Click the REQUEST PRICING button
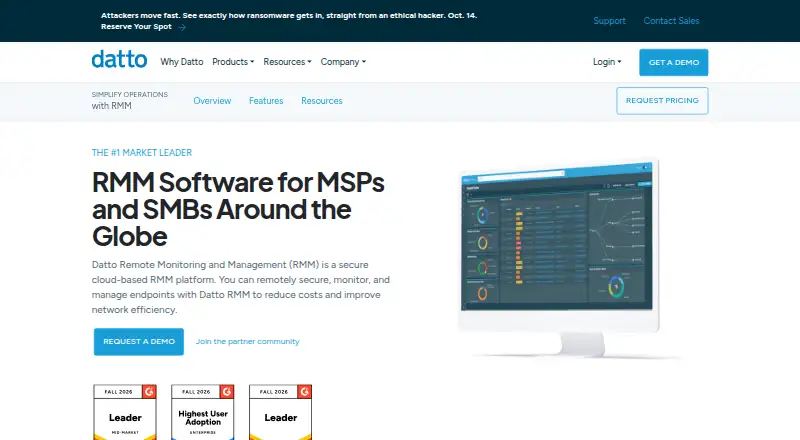This screenshot has height=440, width=800. 662,101
